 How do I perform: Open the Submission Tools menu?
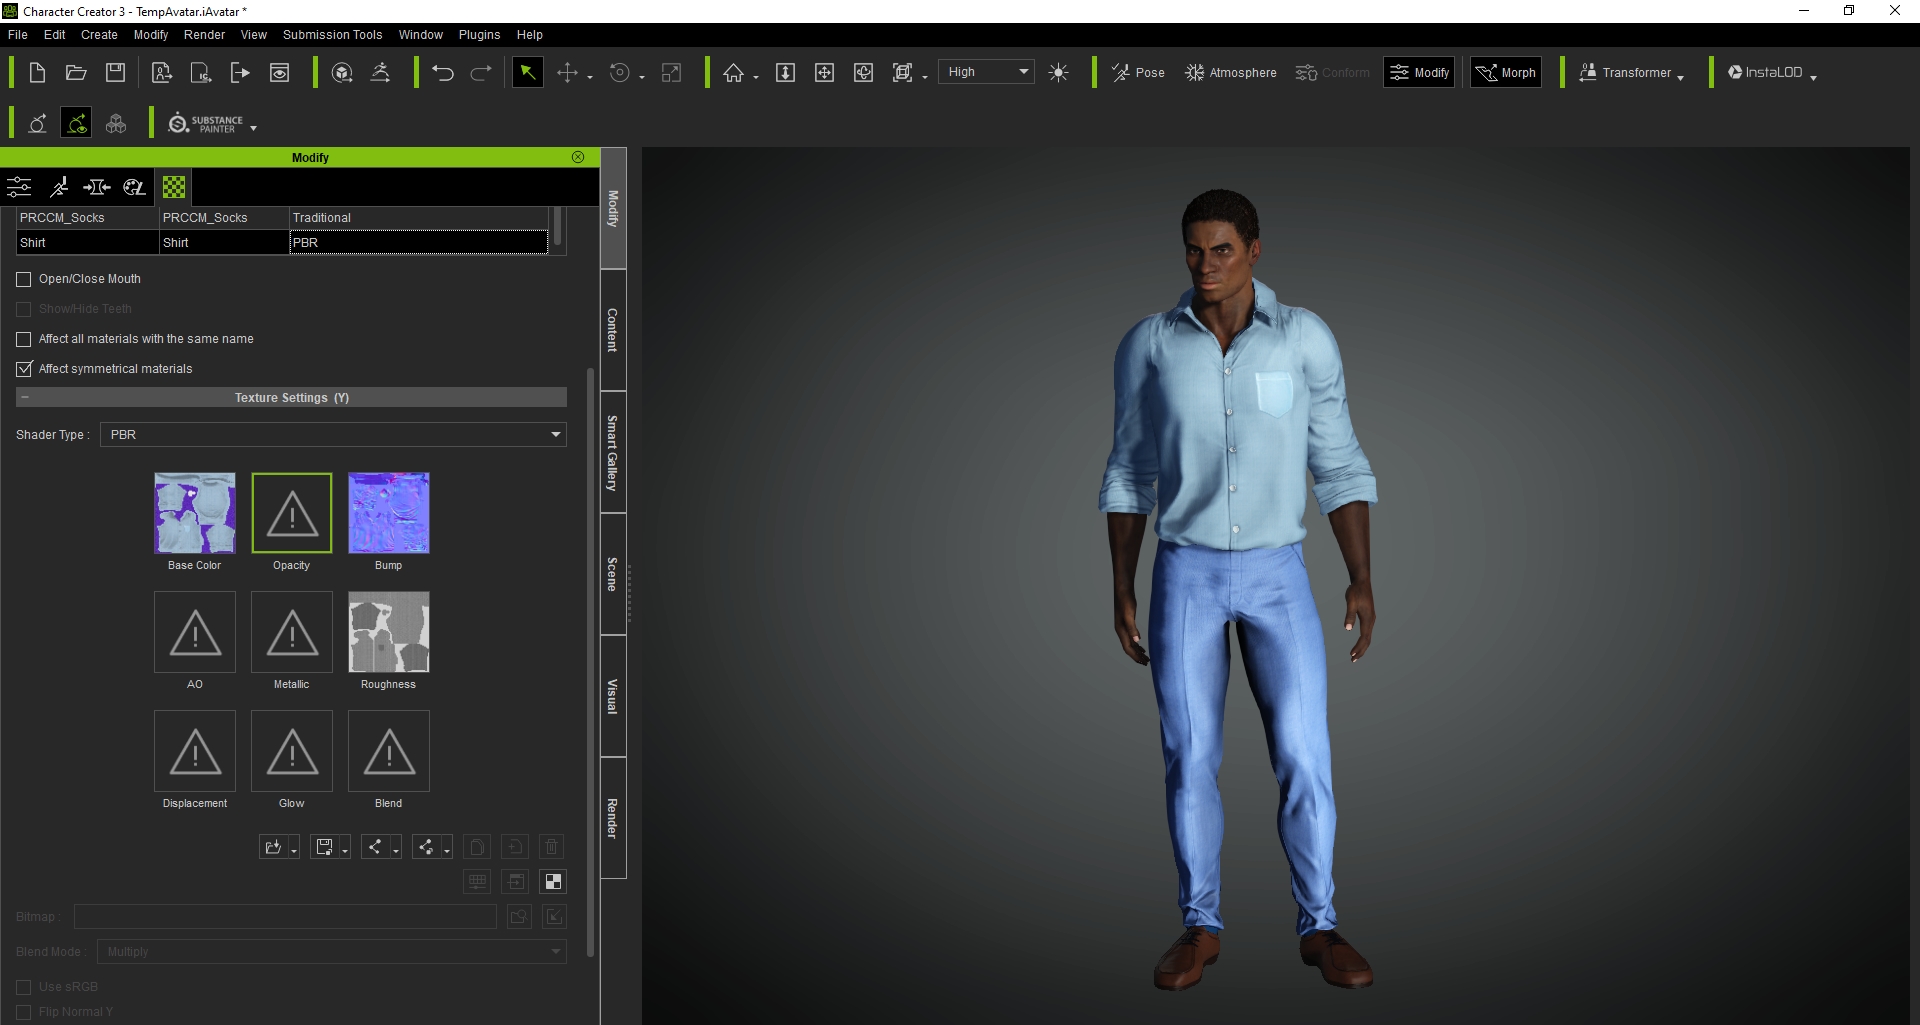pos(332,34)
